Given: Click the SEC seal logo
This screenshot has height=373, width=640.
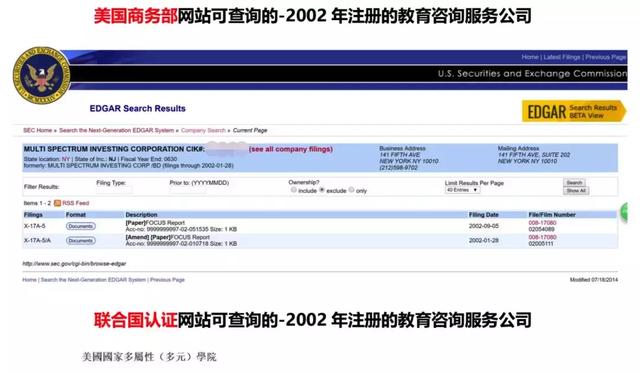Looking at the screenshot, I should pyautogui.click(x=41, y=75).
